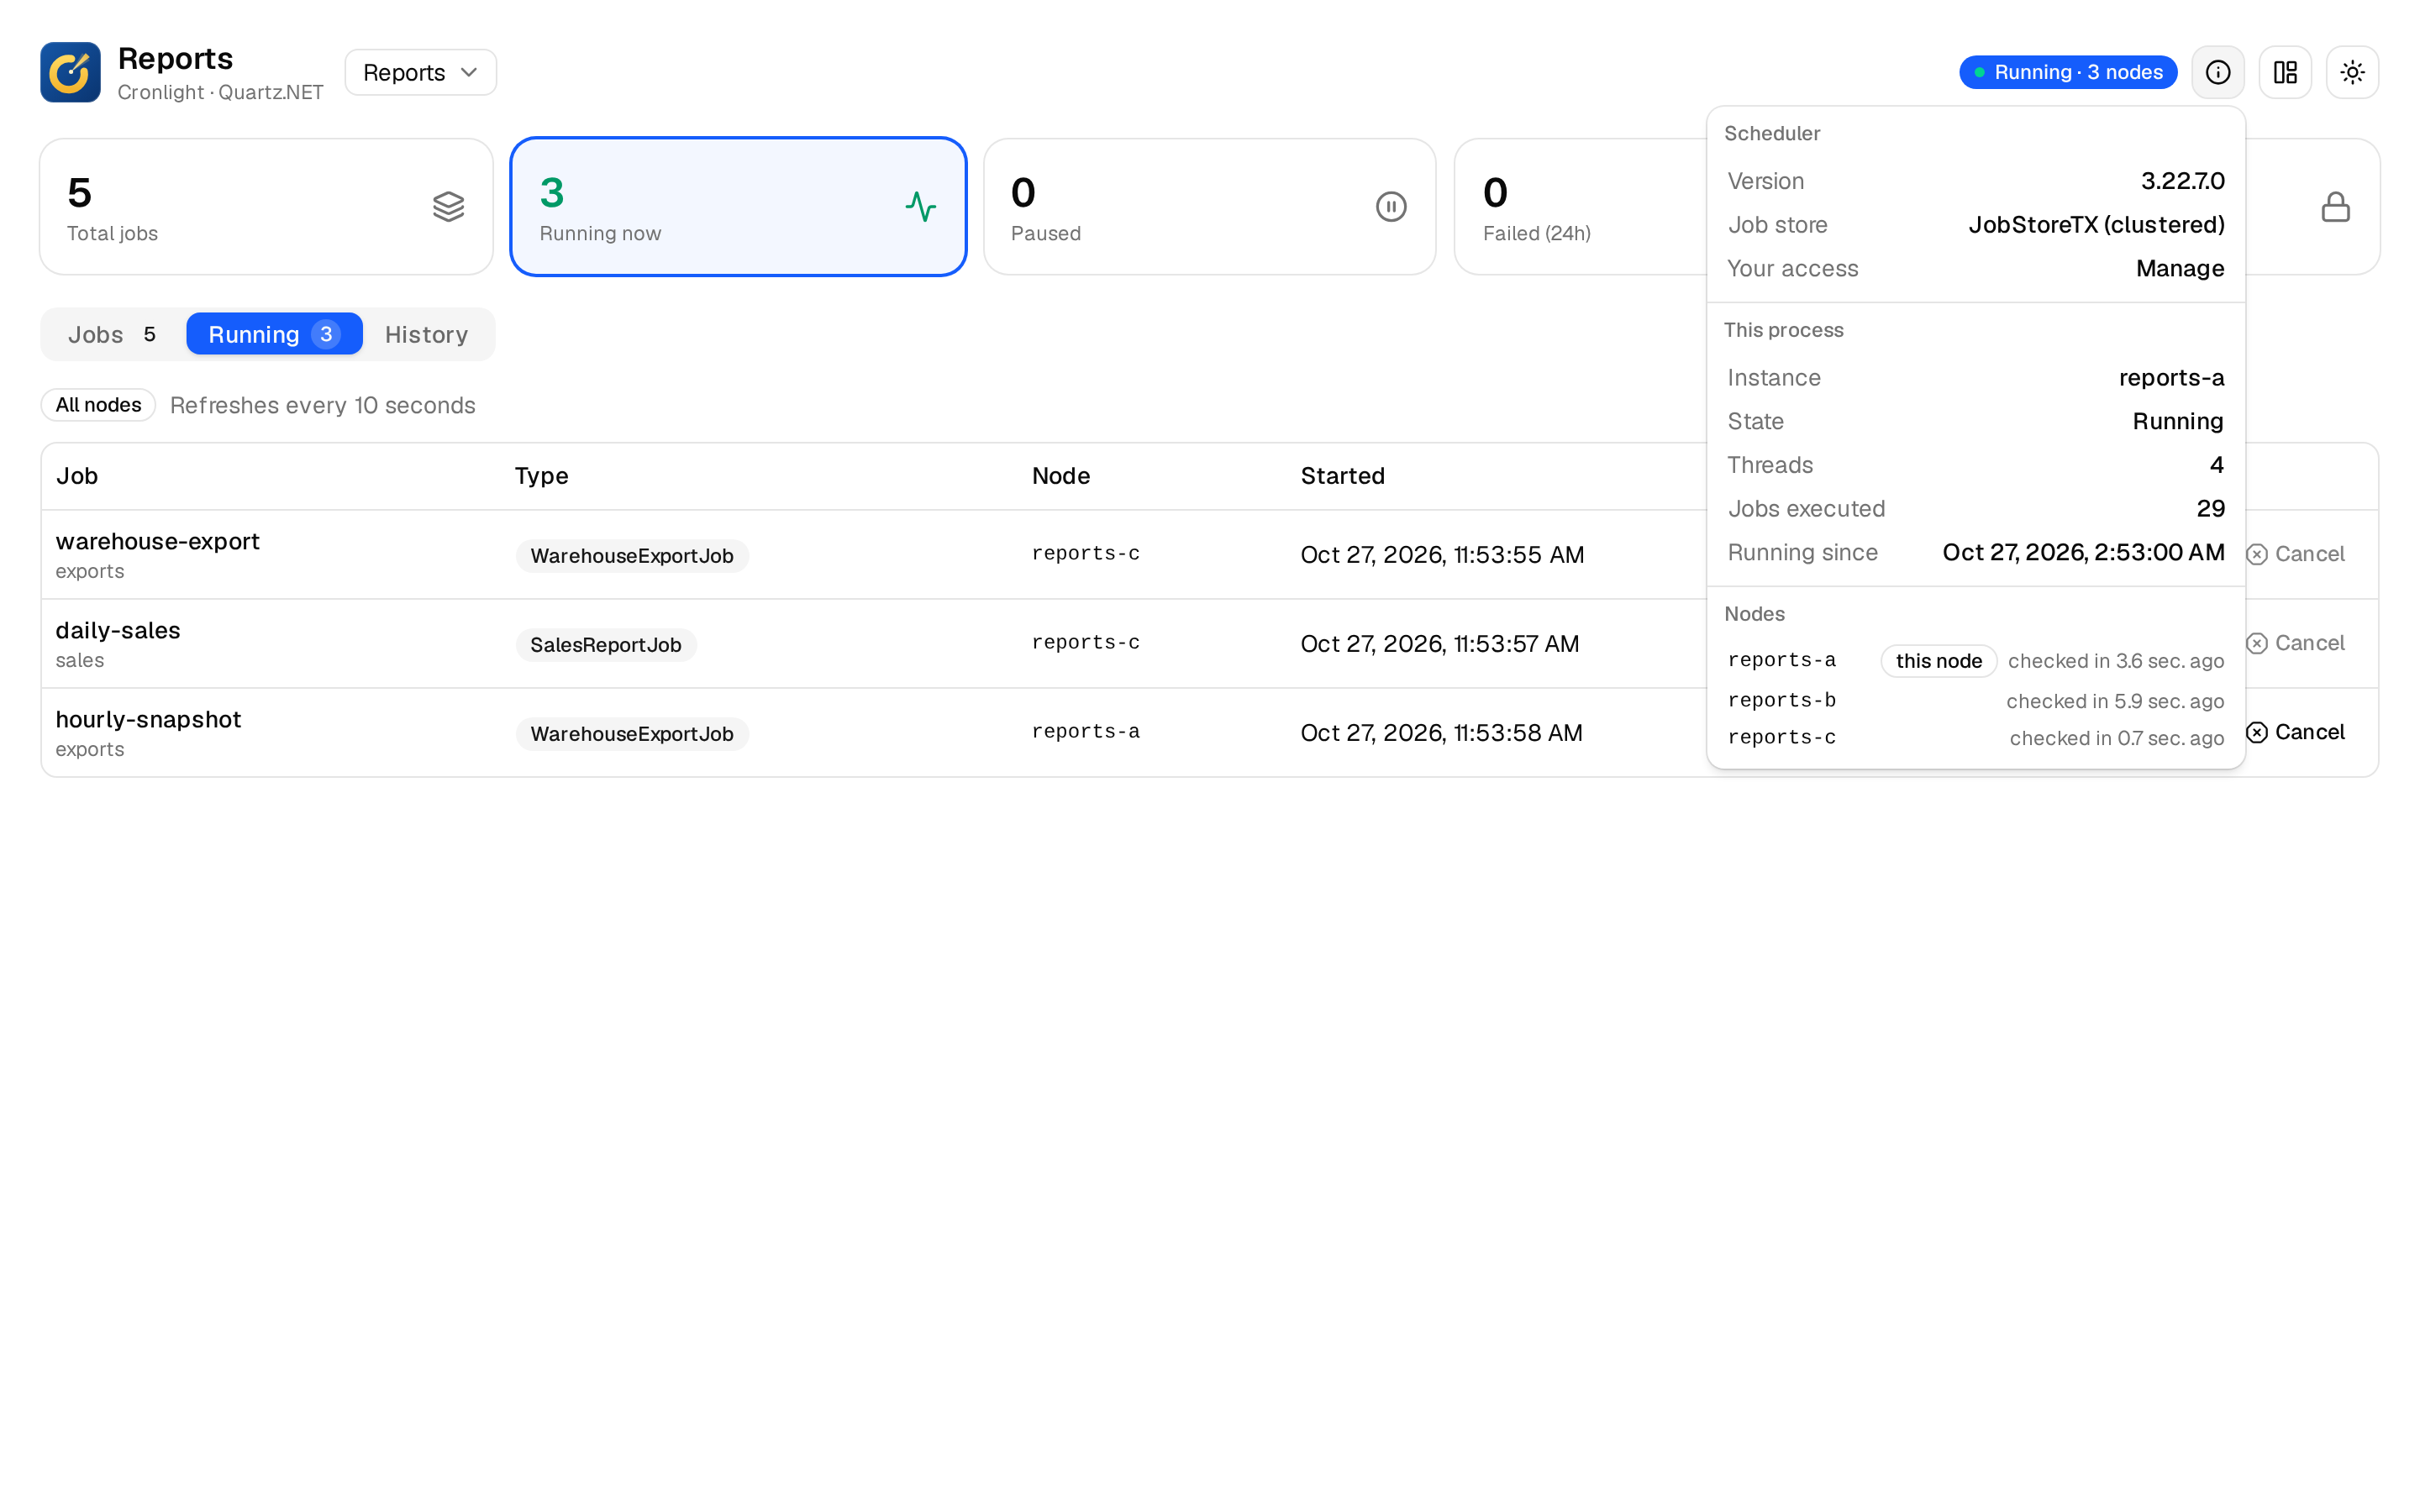Click the 'Refreshes every 10 seconds' text
2420x1512 pixels.
click(322, 405)
